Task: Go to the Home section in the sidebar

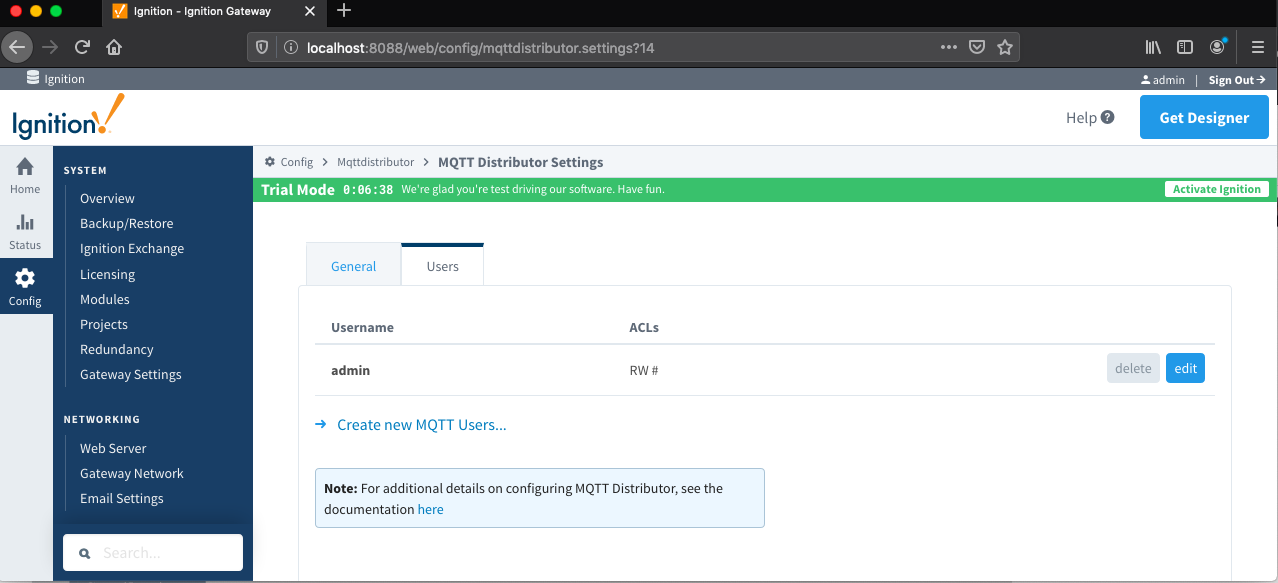Action: [x=25, y=175]
